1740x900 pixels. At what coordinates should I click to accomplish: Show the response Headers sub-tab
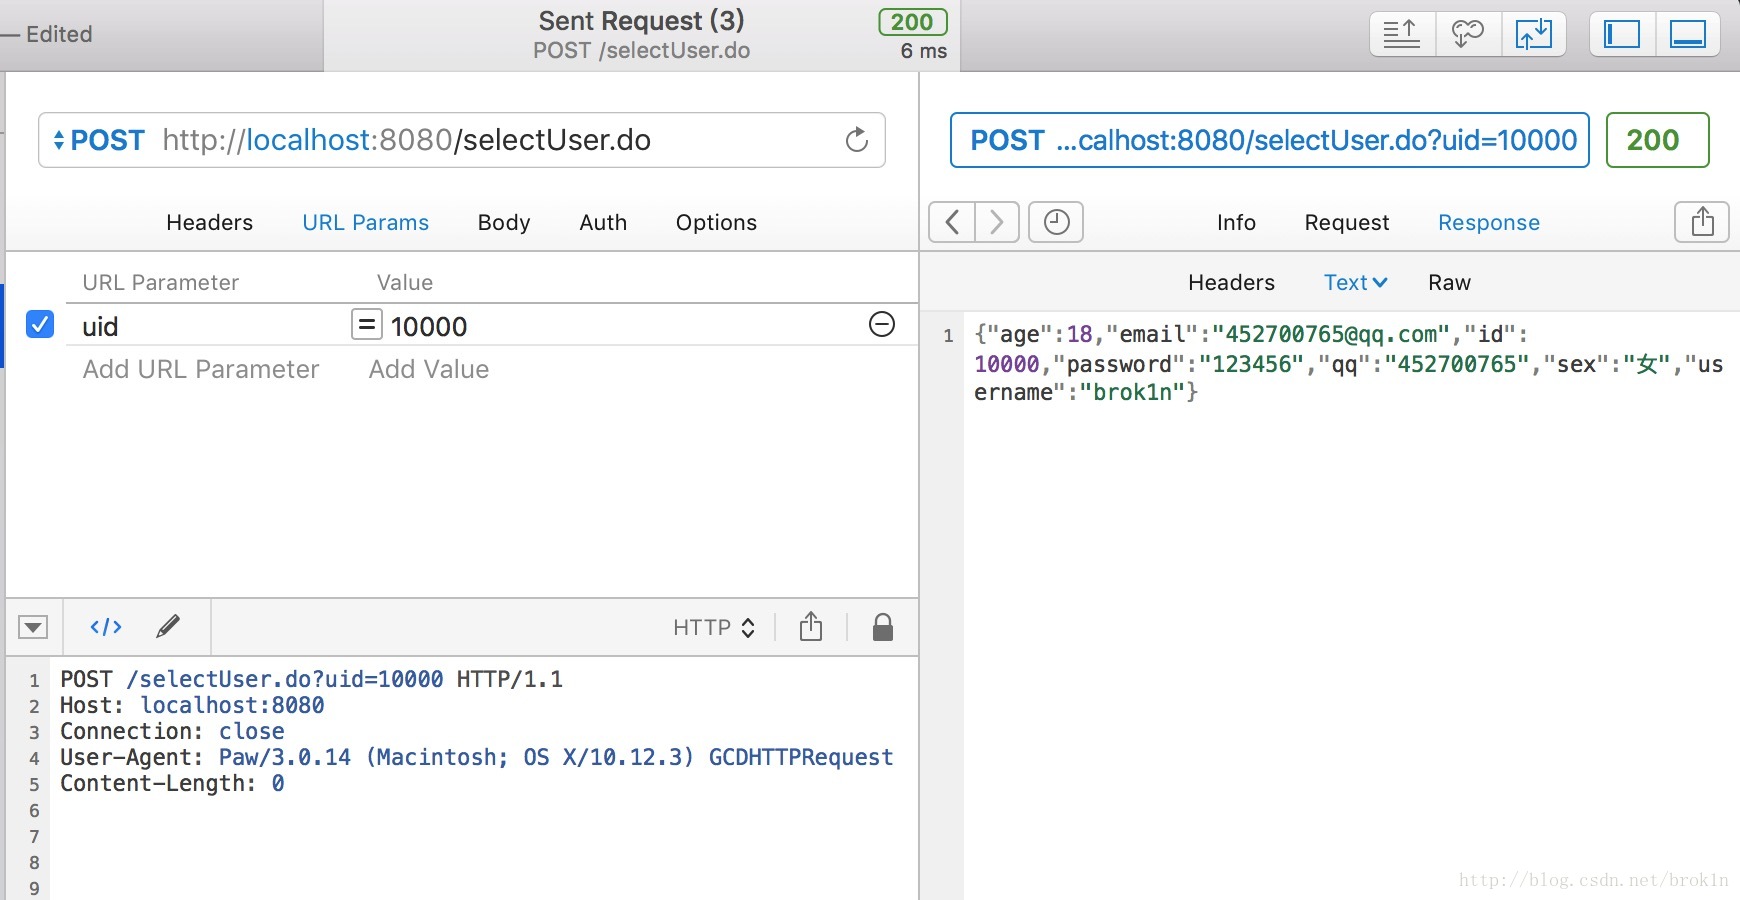click(1231, 283)
